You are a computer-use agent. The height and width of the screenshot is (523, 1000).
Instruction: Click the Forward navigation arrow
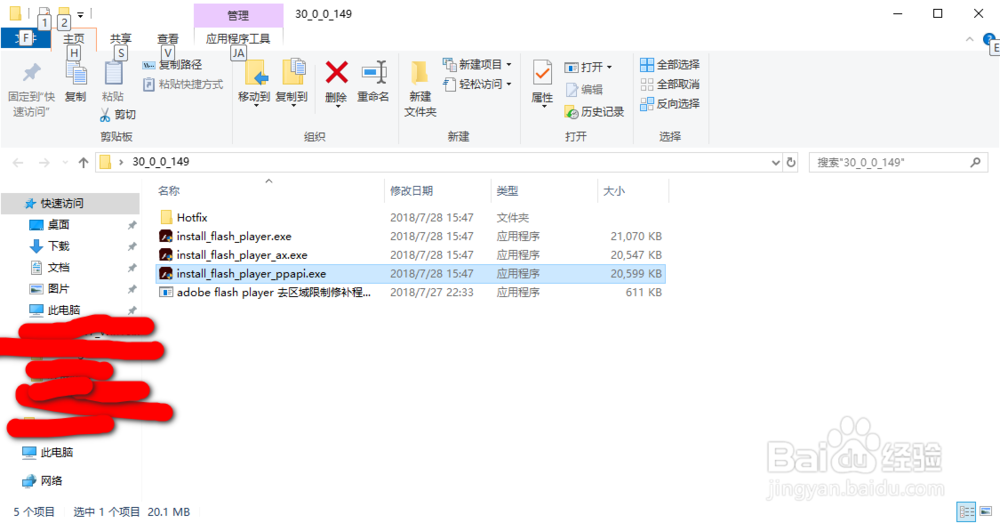[x=44, y=163]
